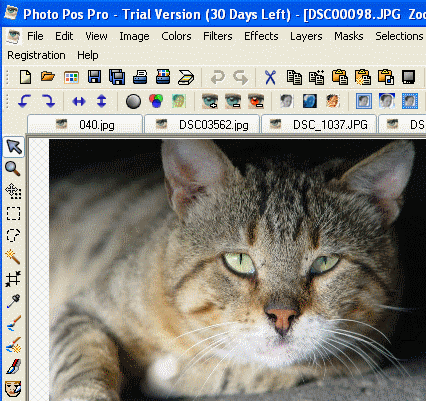
Task: Acquire image from scanner icon
Action: click(186, 77)
